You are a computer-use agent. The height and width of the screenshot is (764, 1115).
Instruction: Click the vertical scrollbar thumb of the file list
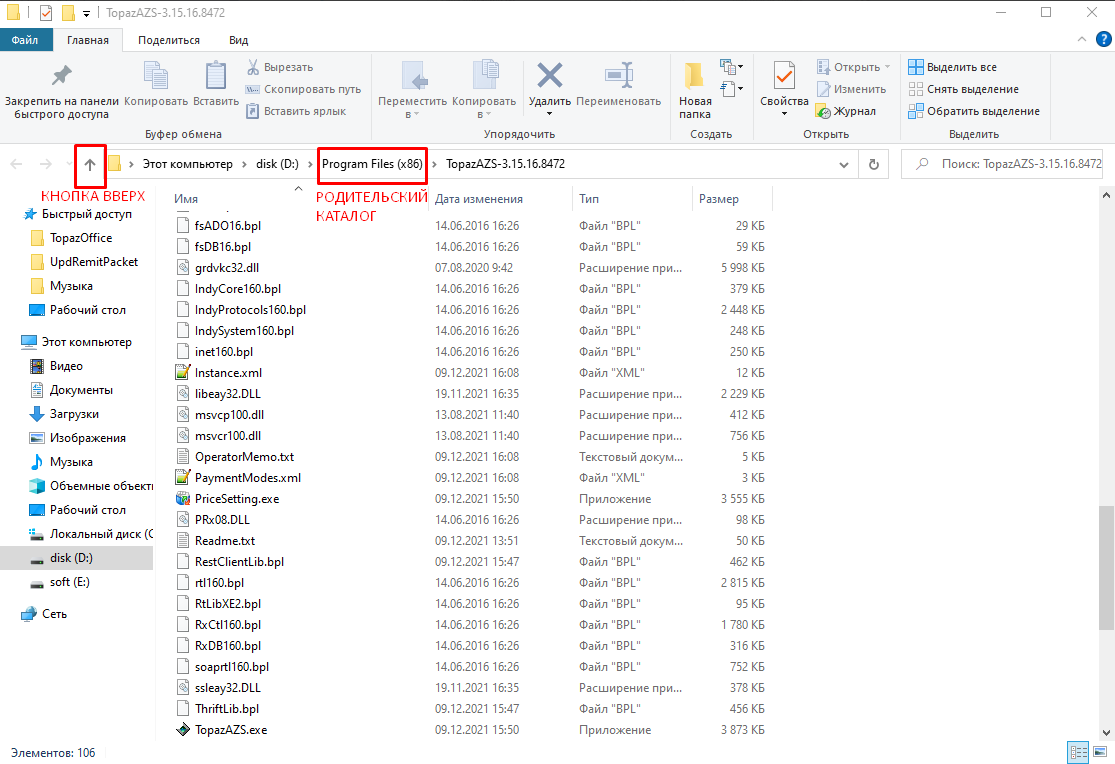tap(1106, 568)
